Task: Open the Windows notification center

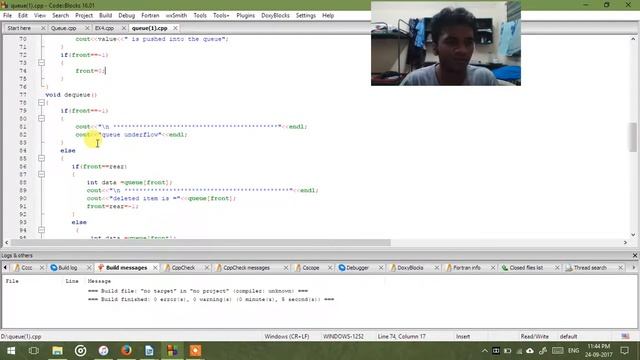Action: point(624,351)
